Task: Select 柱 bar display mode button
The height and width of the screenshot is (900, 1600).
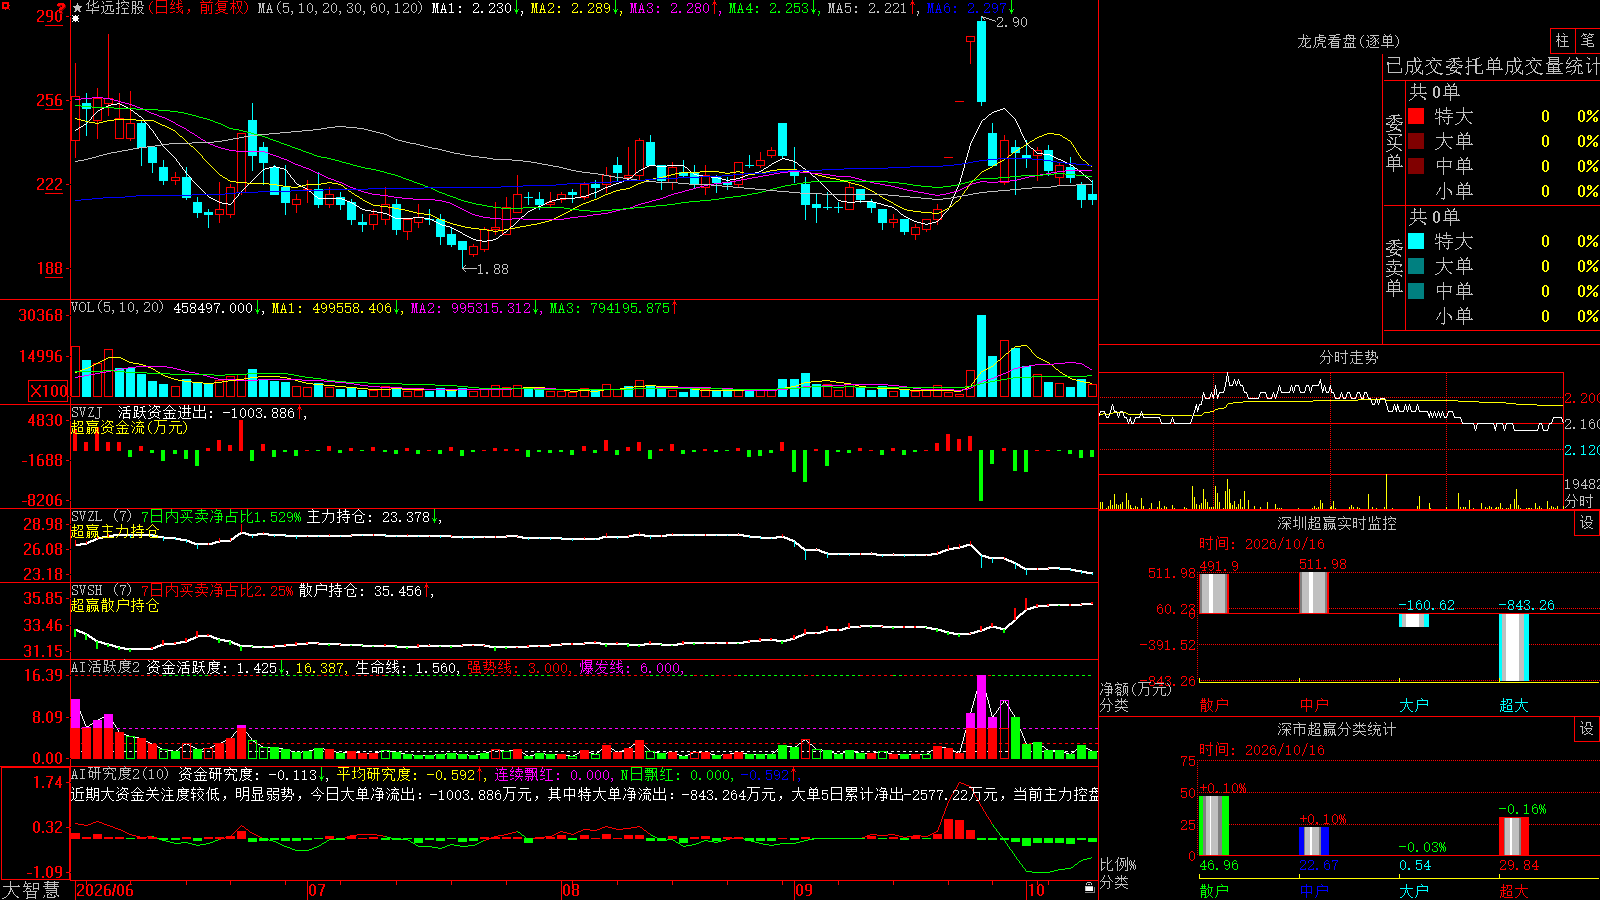Action: coord(1562,41)
